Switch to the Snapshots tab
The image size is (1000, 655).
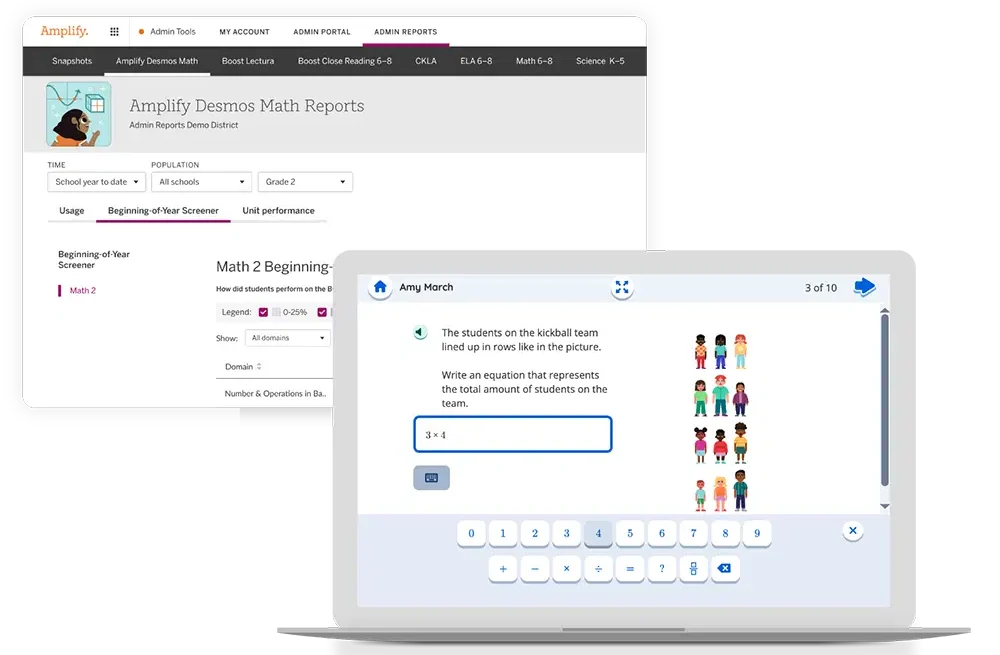coord(72,61)
